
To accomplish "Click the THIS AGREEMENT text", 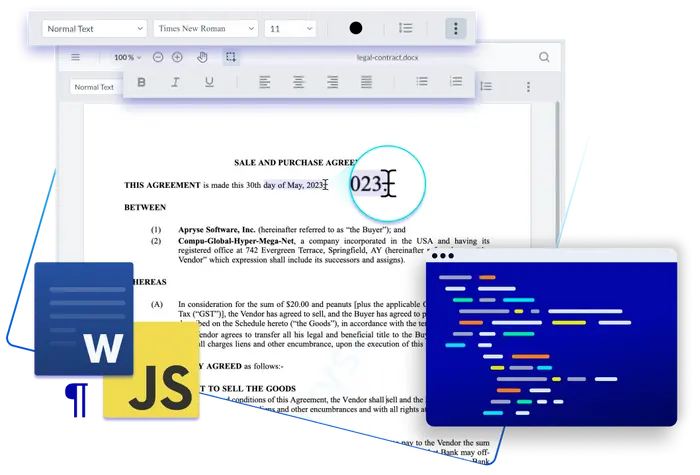I will [162, 185].
